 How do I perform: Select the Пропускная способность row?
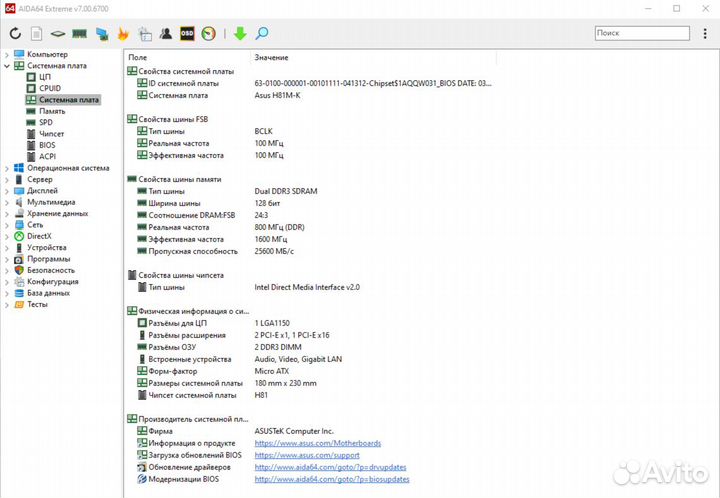[x=215, y=252]
